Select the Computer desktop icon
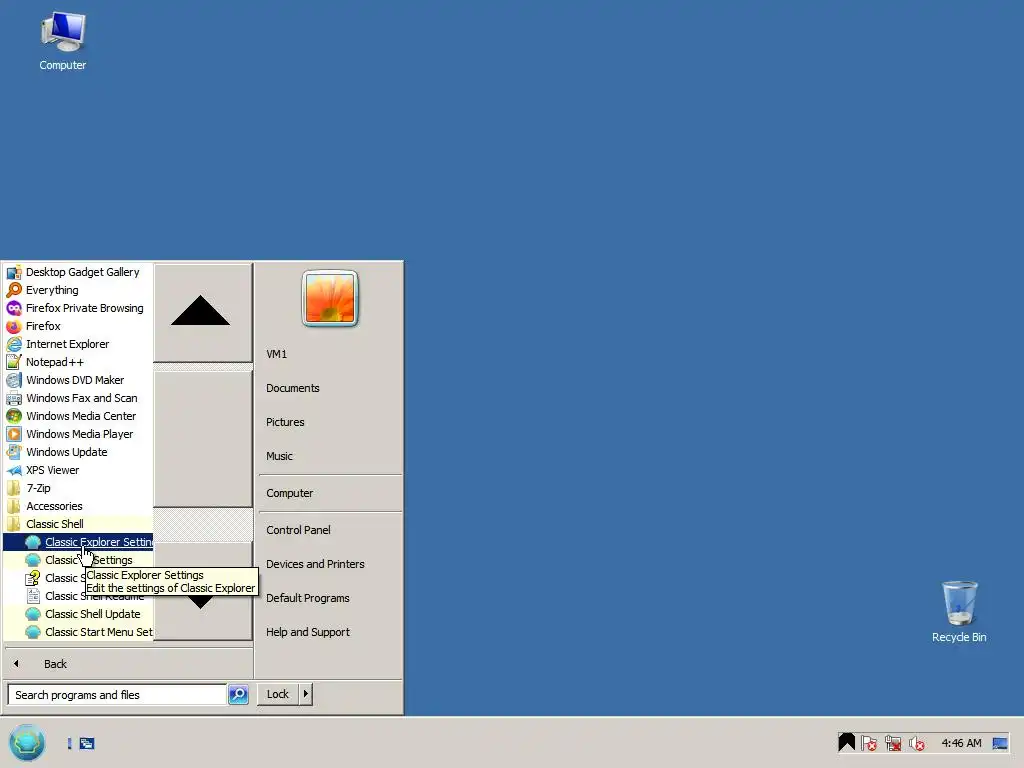This screenshot has height=768, width=1024. click(63, 41)
